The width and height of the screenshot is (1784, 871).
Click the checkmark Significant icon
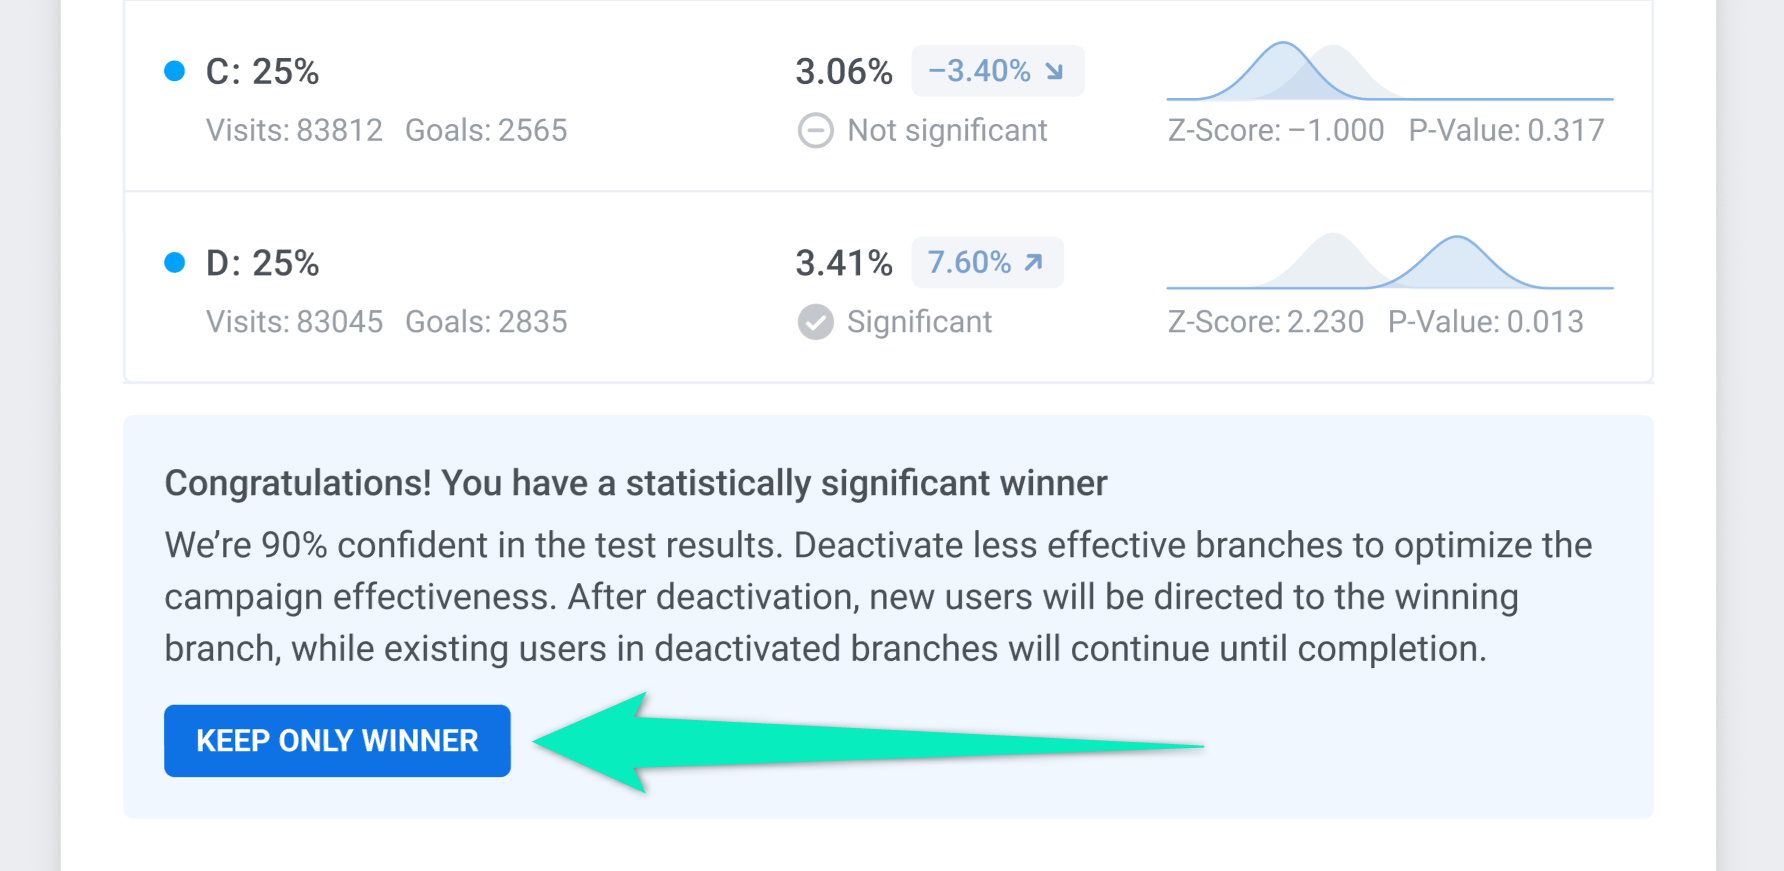815,322
